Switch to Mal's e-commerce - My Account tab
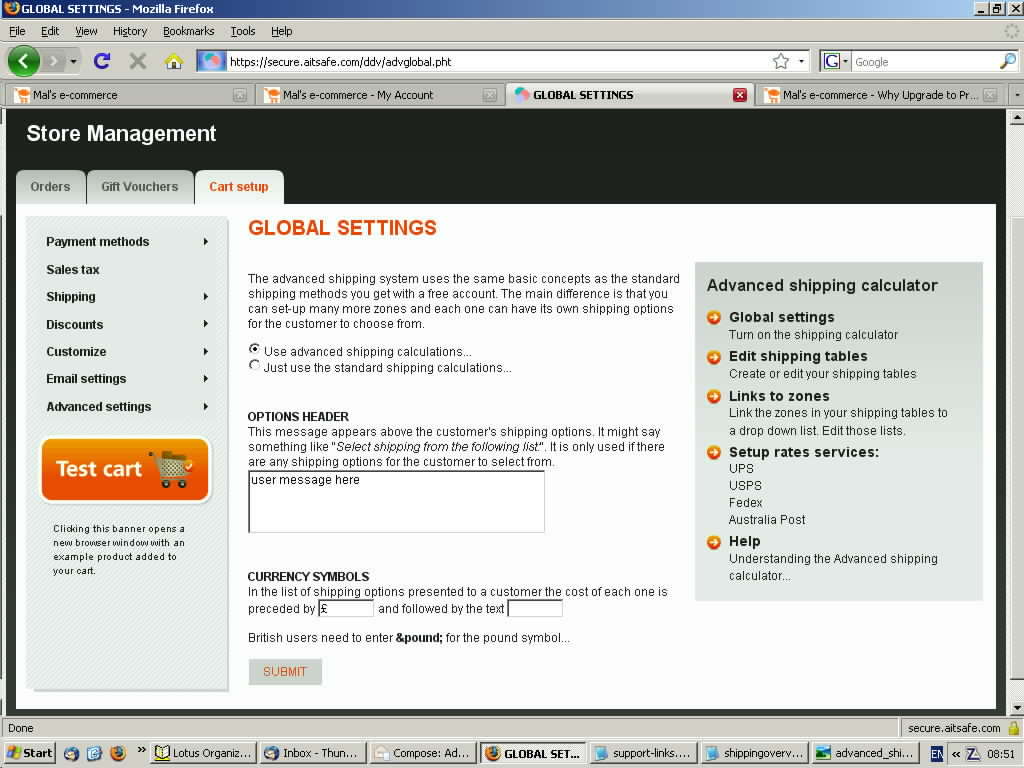The image size is (1024, 768). (378, 95)
